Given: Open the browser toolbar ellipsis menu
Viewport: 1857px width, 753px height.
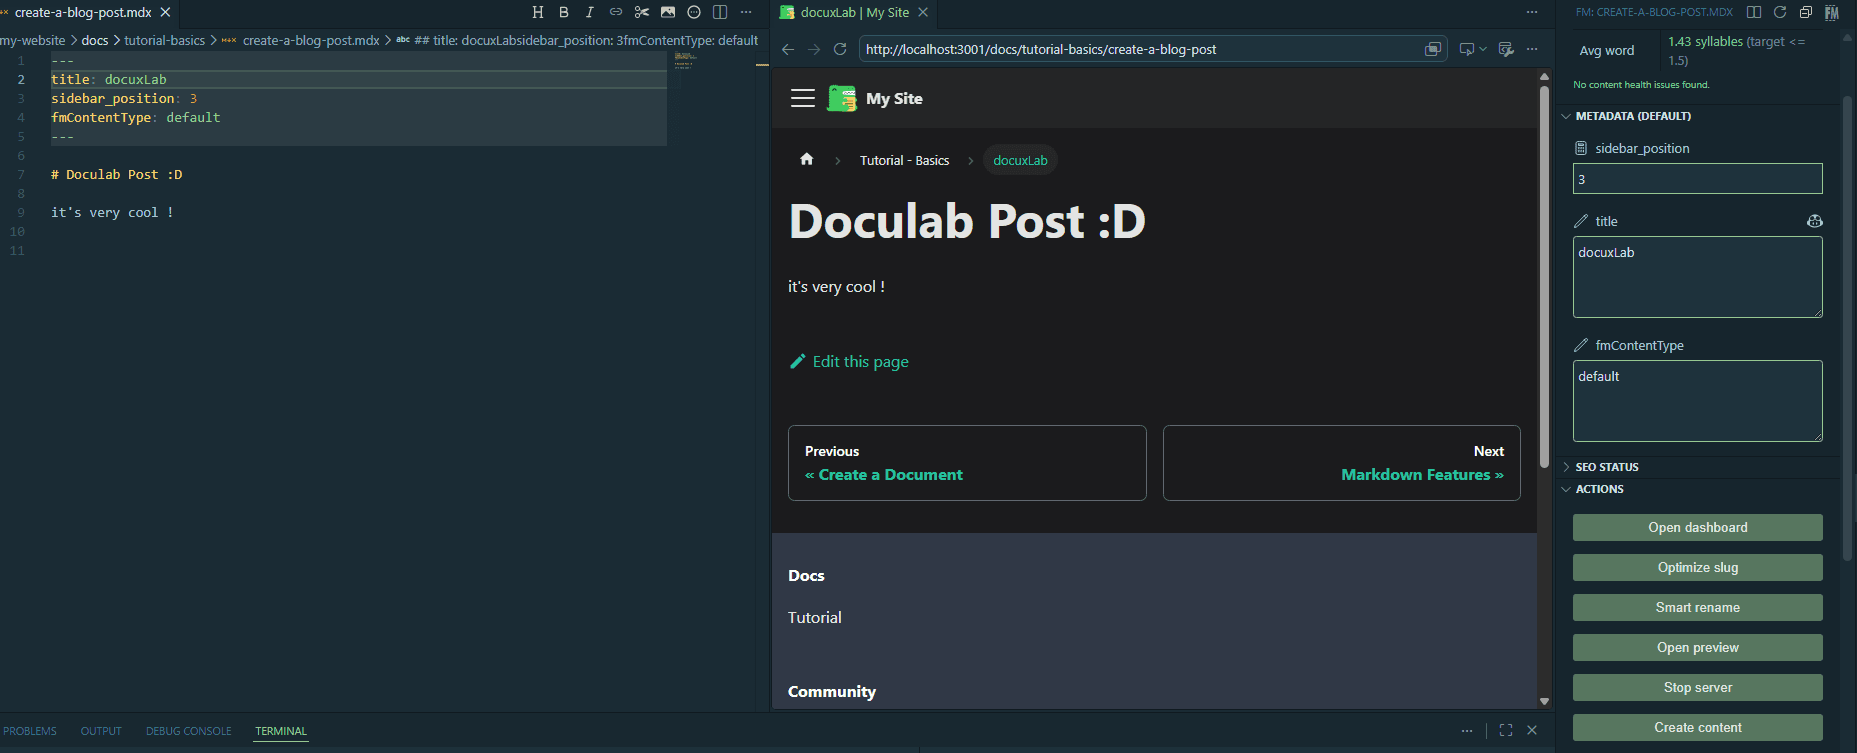Looking at the screenshot, I should click(x=1532, y=49).
